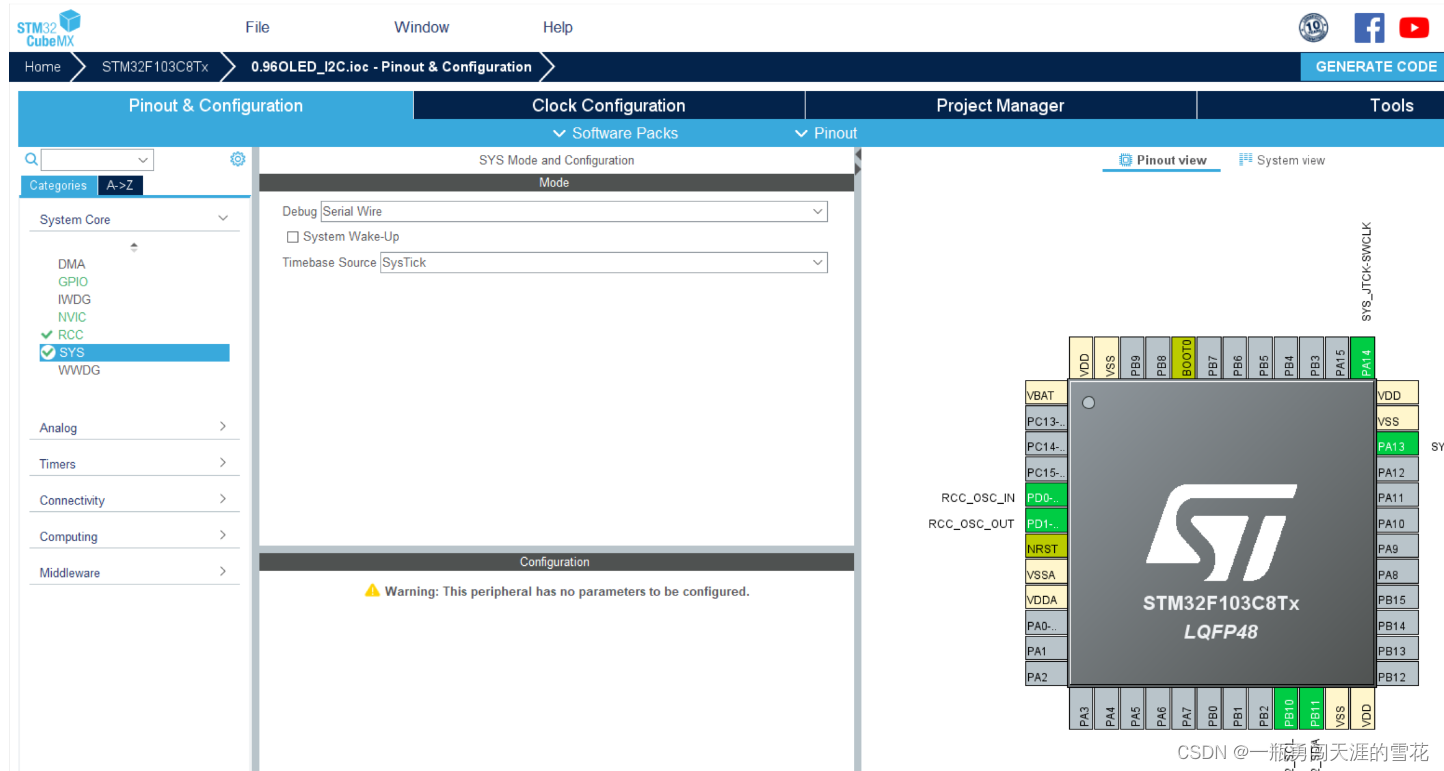
Task: Select Pinout & Configuration tab
Action: [215, 105]
